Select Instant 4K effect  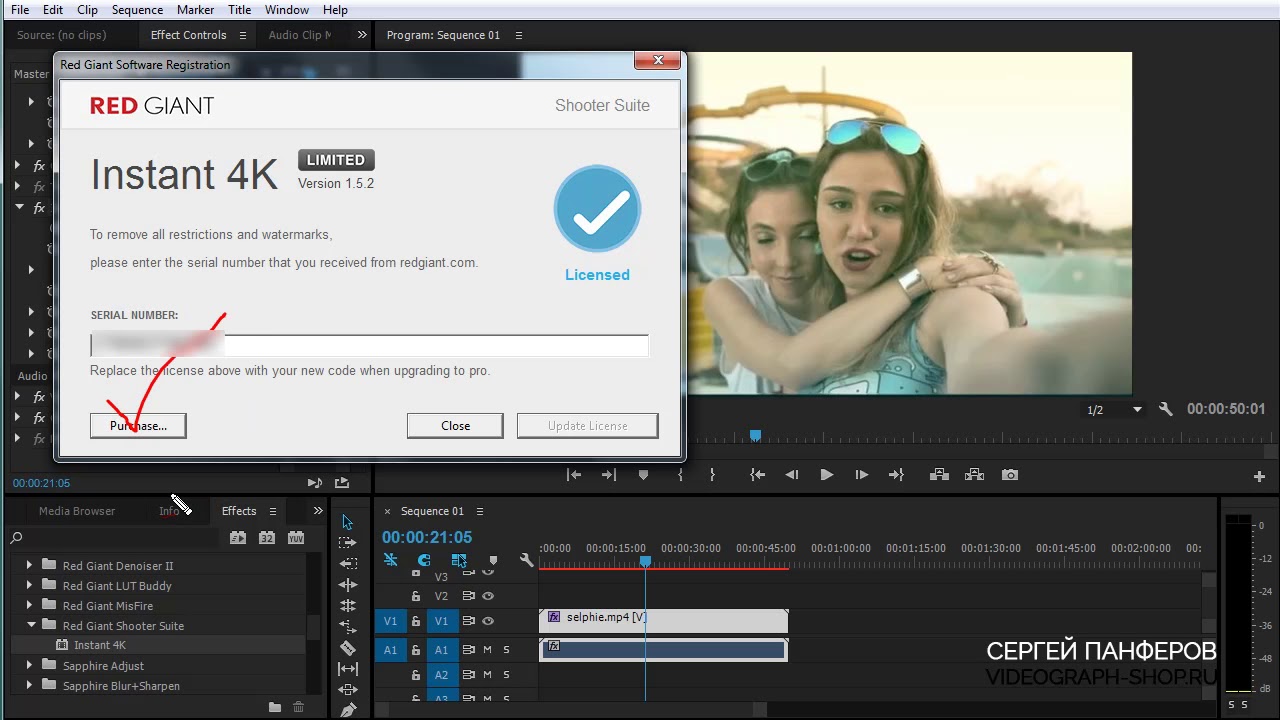(99, 645)
